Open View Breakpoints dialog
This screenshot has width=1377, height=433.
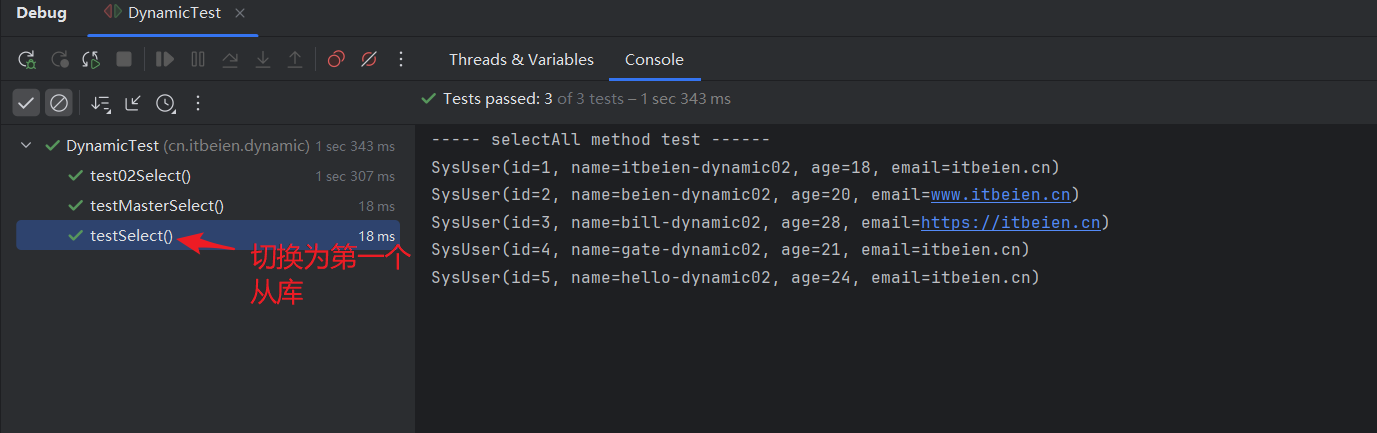pyautogui.click(x=336, y=60)
